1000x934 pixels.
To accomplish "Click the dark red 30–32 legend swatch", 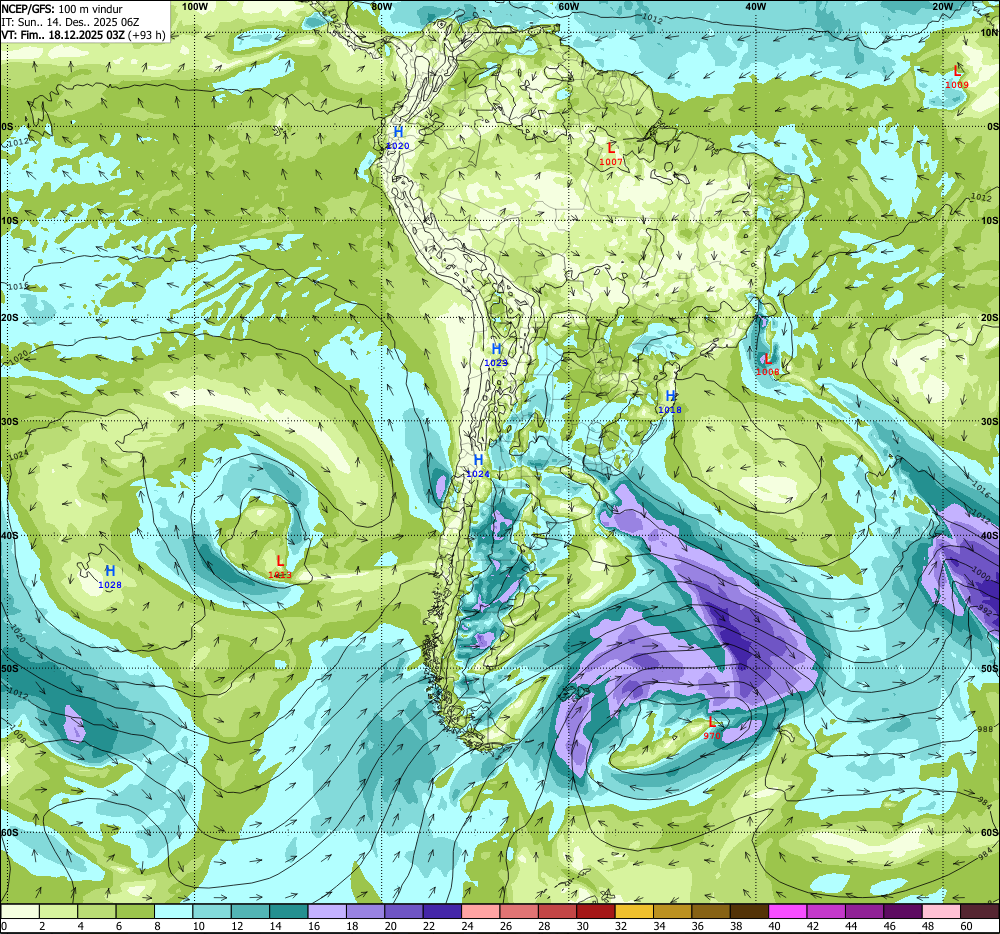I will 596,912.
